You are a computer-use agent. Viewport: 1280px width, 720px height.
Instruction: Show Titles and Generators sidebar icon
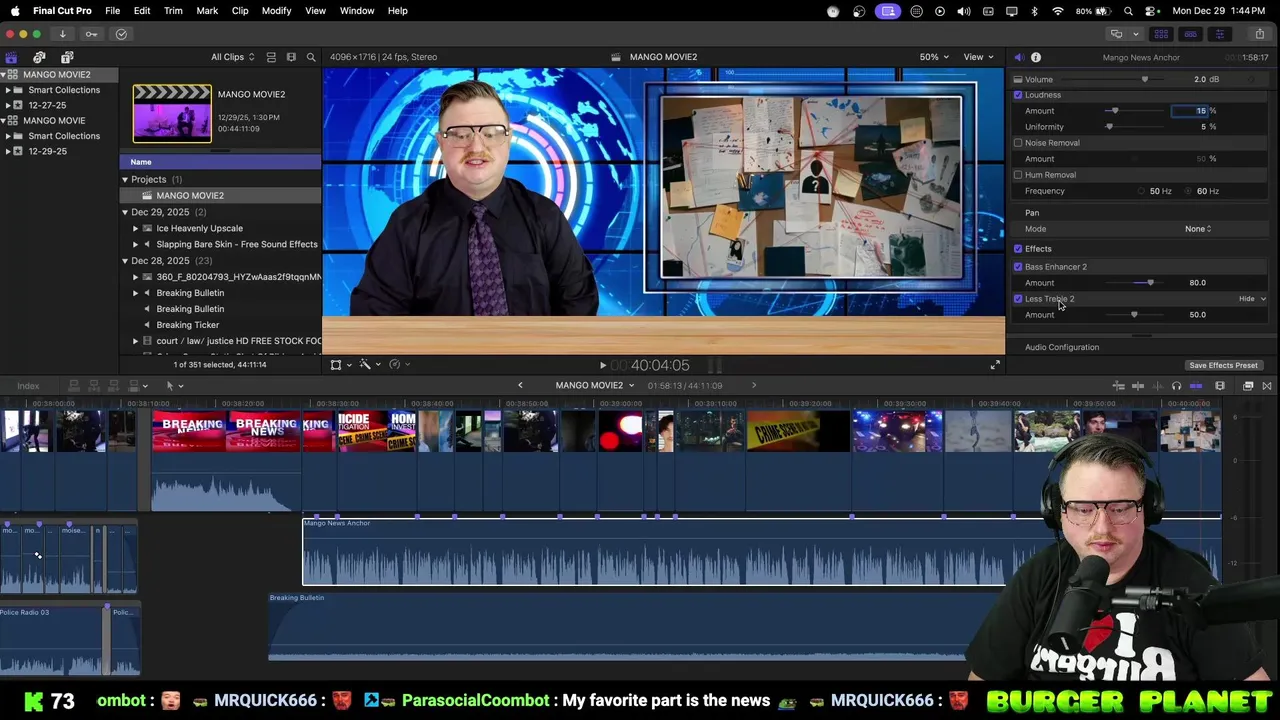coord(67,57)
